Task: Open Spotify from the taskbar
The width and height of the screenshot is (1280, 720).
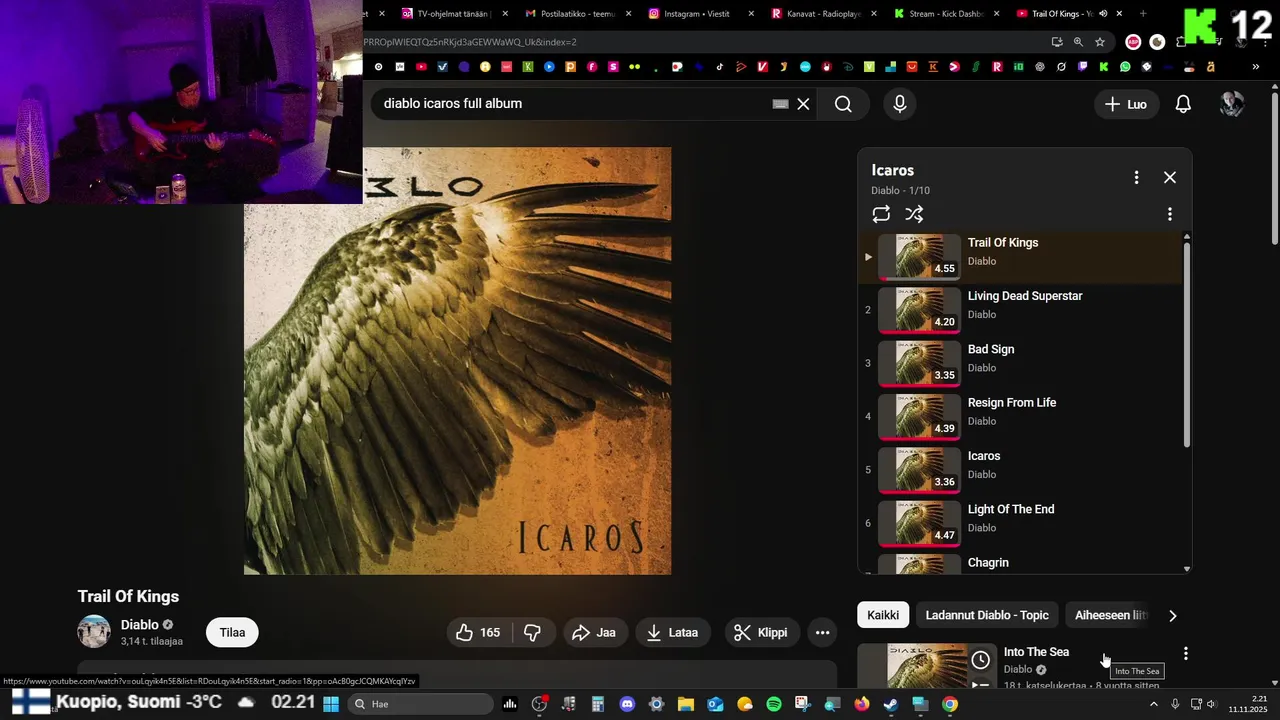Action: coord(774,704)
